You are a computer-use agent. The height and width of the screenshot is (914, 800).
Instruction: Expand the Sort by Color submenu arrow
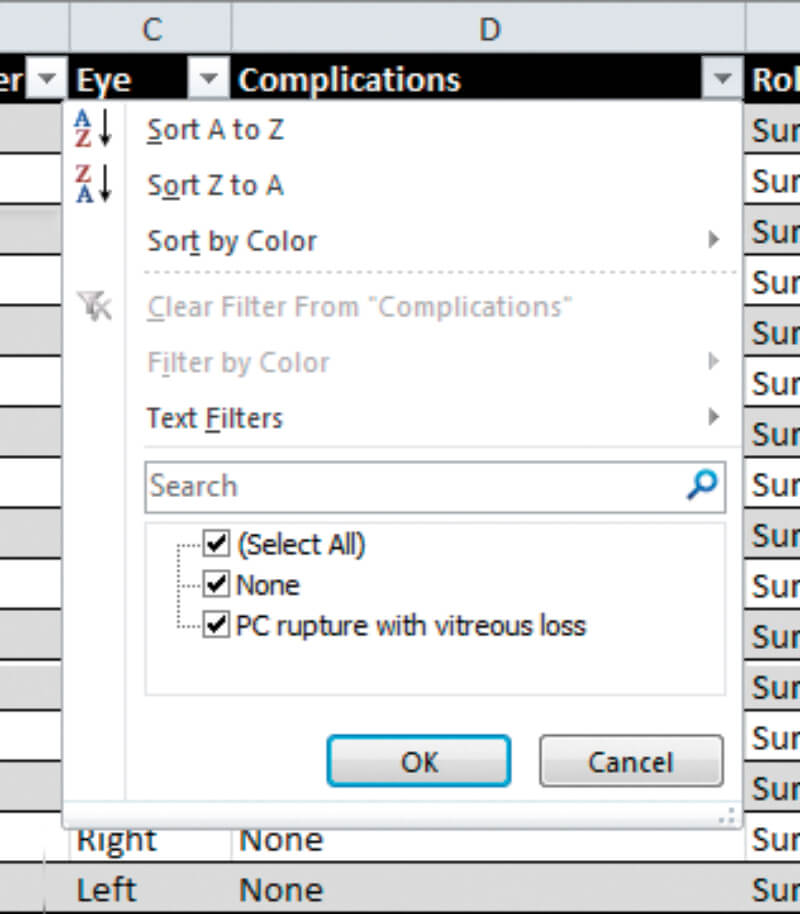tap(713, 240)
